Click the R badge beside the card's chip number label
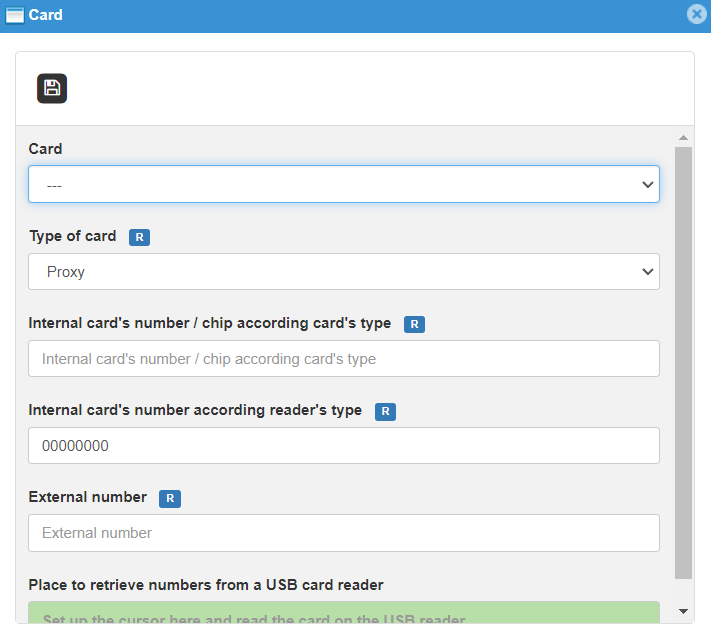The image size is (711, 634). (x=414, y=325)
